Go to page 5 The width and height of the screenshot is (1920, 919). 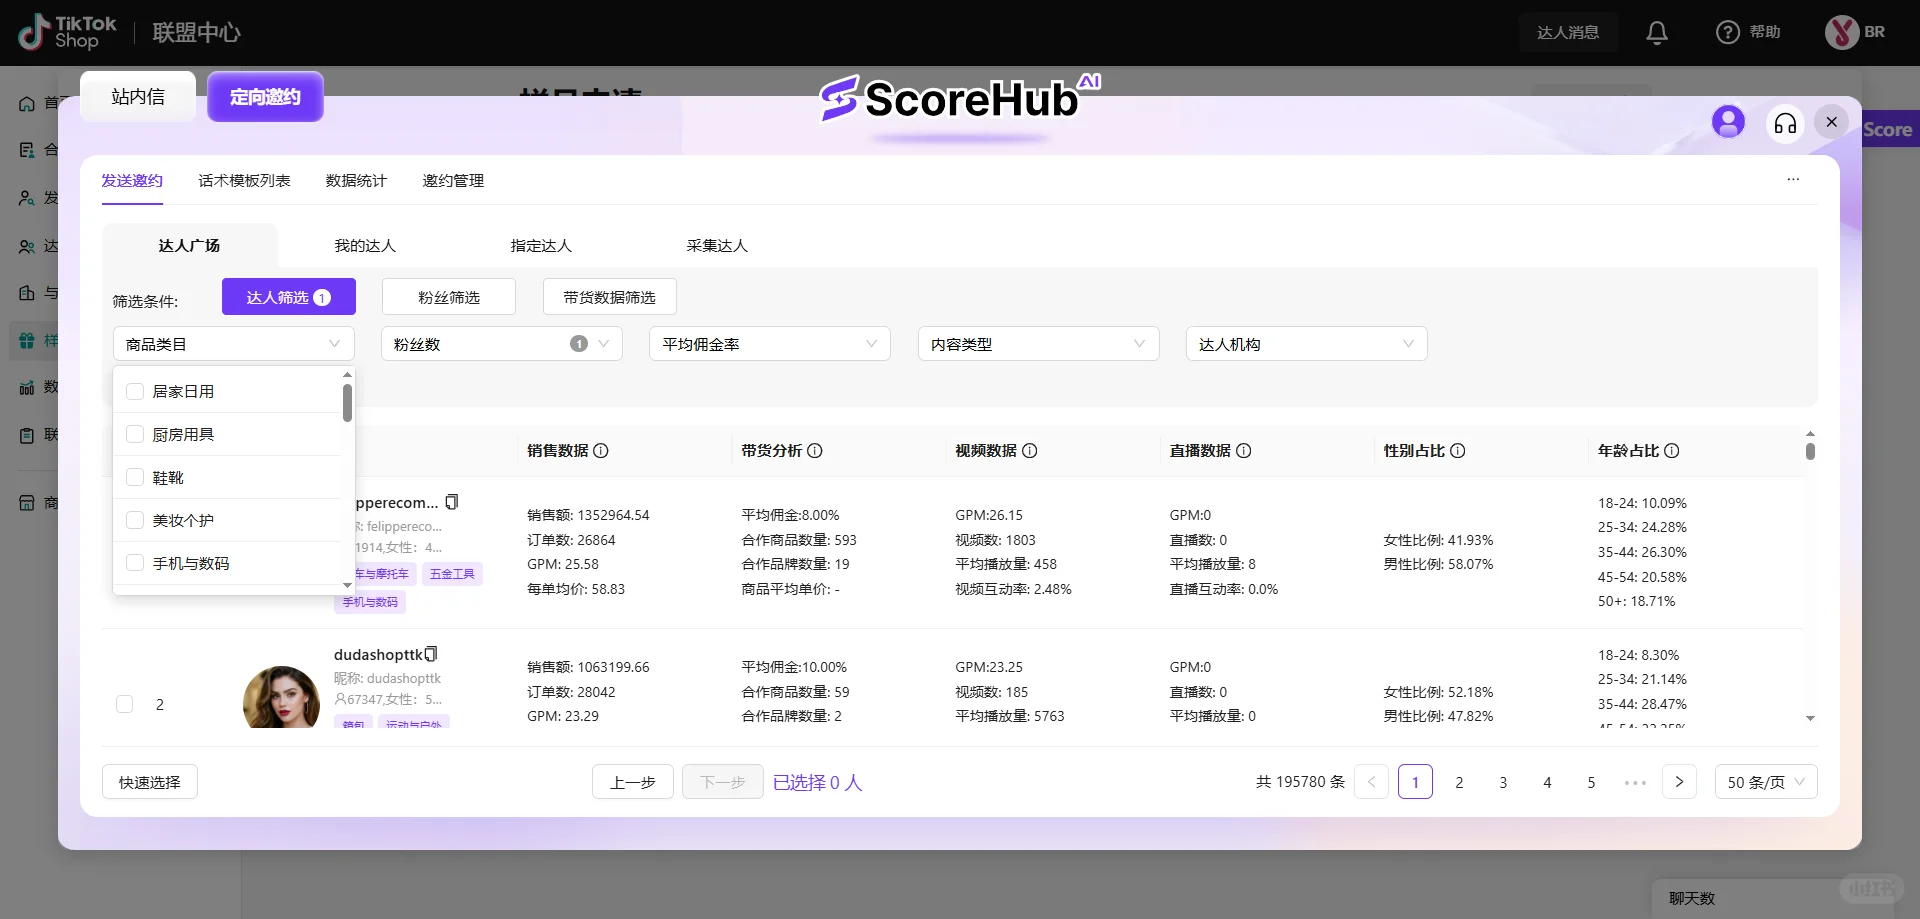click(x=1591, y=782)
